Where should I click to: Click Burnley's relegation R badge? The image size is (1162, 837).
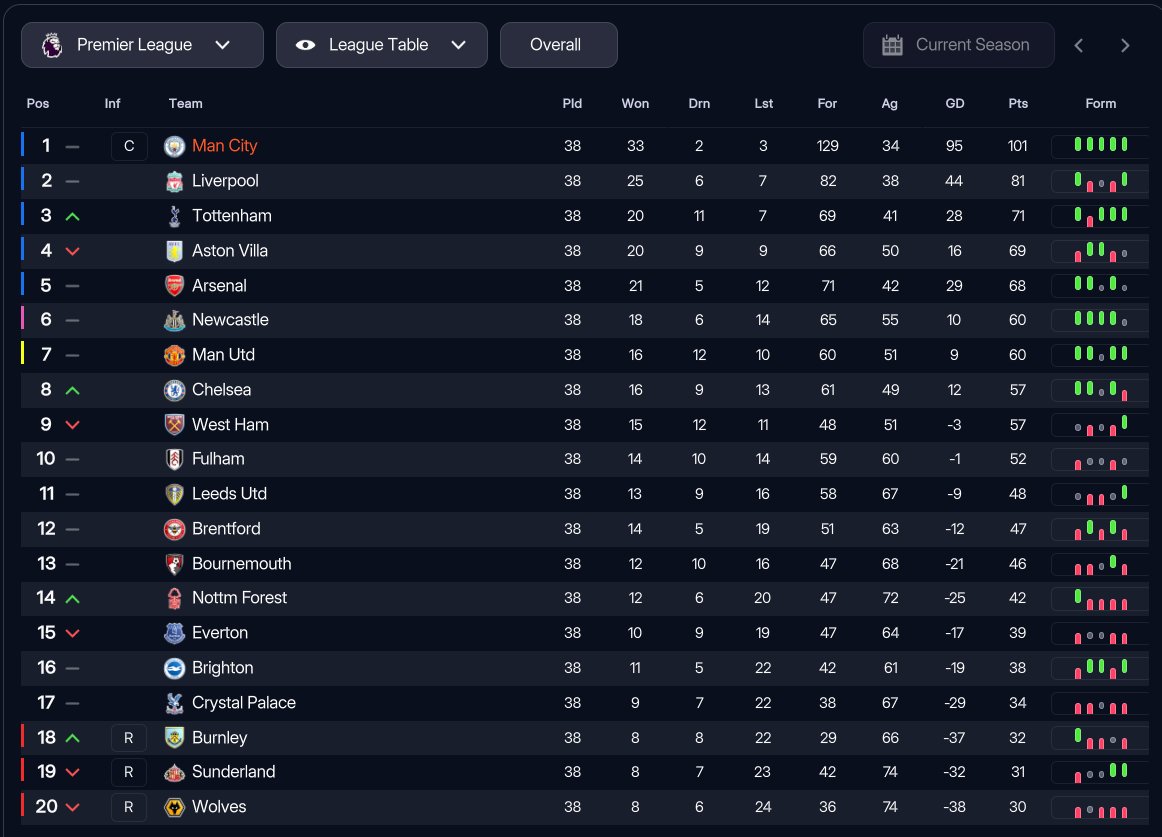pos(129,738)
